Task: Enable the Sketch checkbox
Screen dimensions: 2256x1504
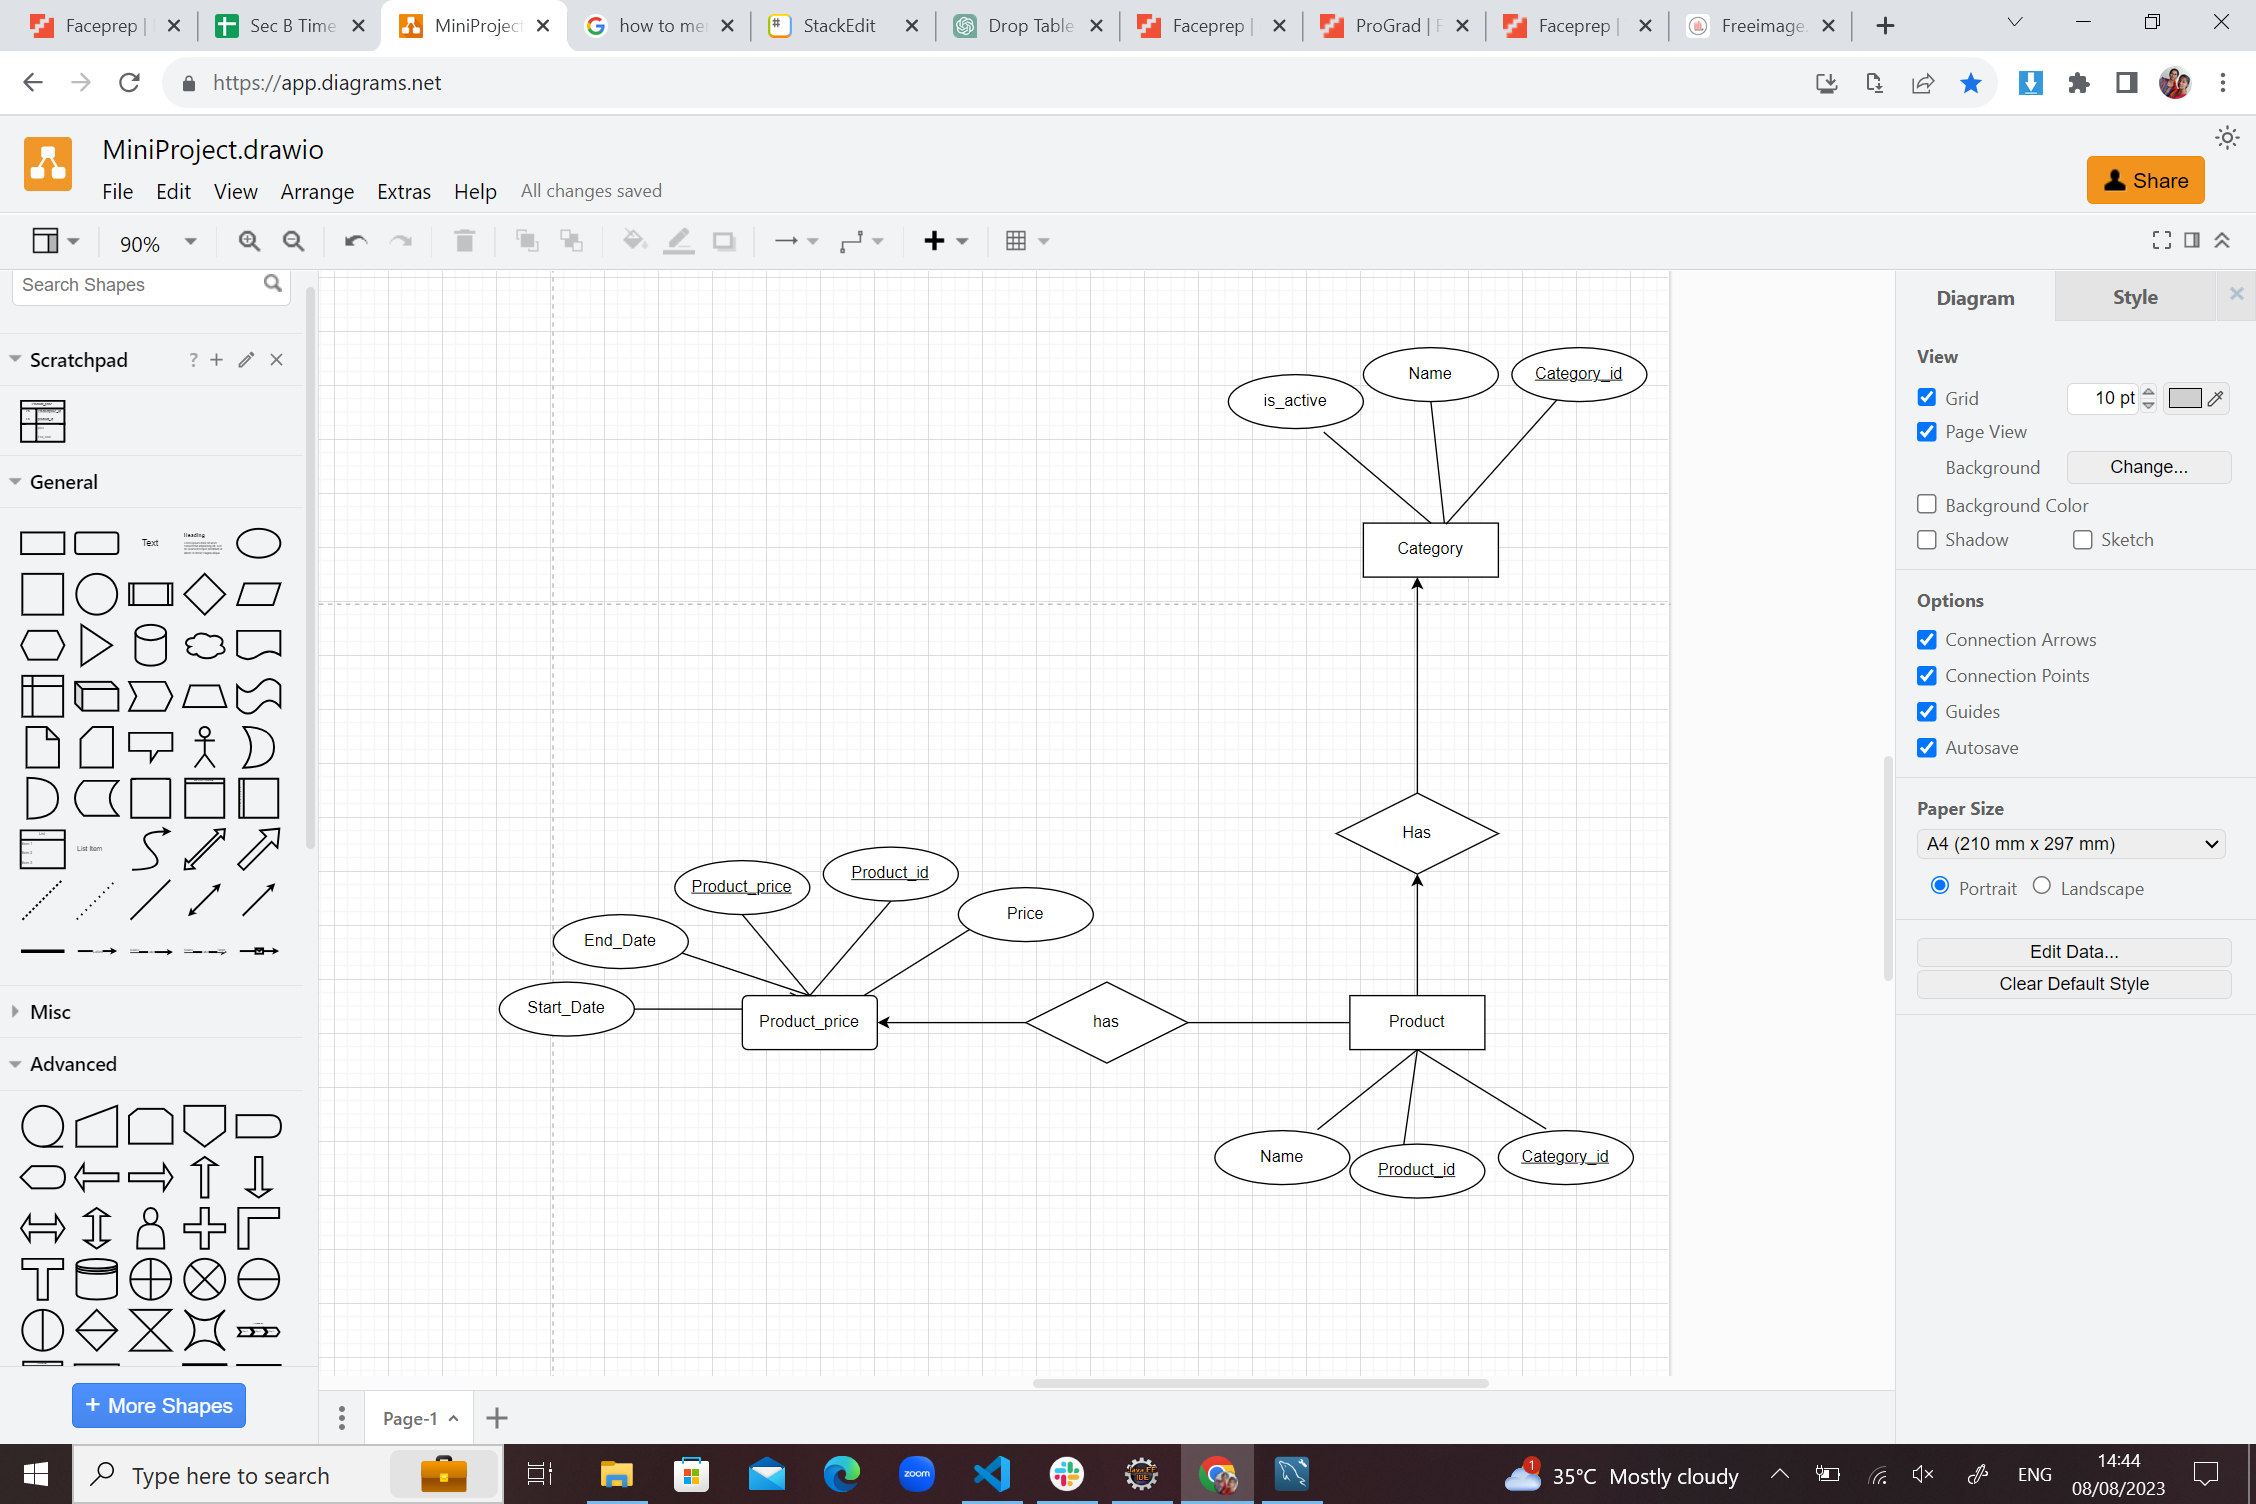Action: (2083, 540)
